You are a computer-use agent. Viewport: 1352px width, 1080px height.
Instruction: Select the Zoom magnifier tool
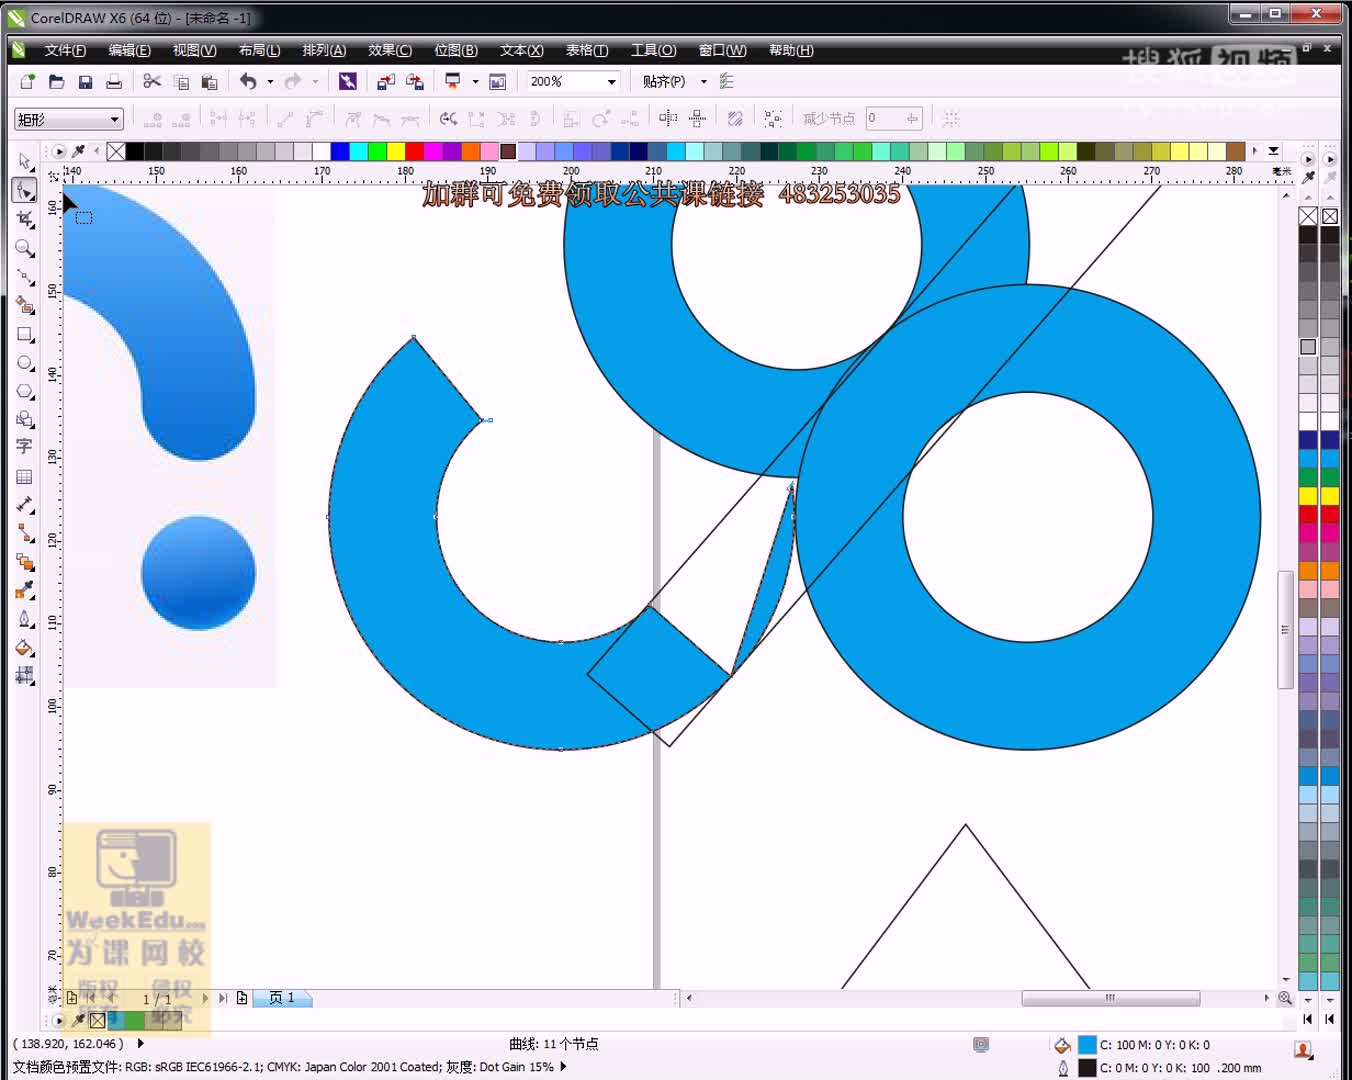25,248
